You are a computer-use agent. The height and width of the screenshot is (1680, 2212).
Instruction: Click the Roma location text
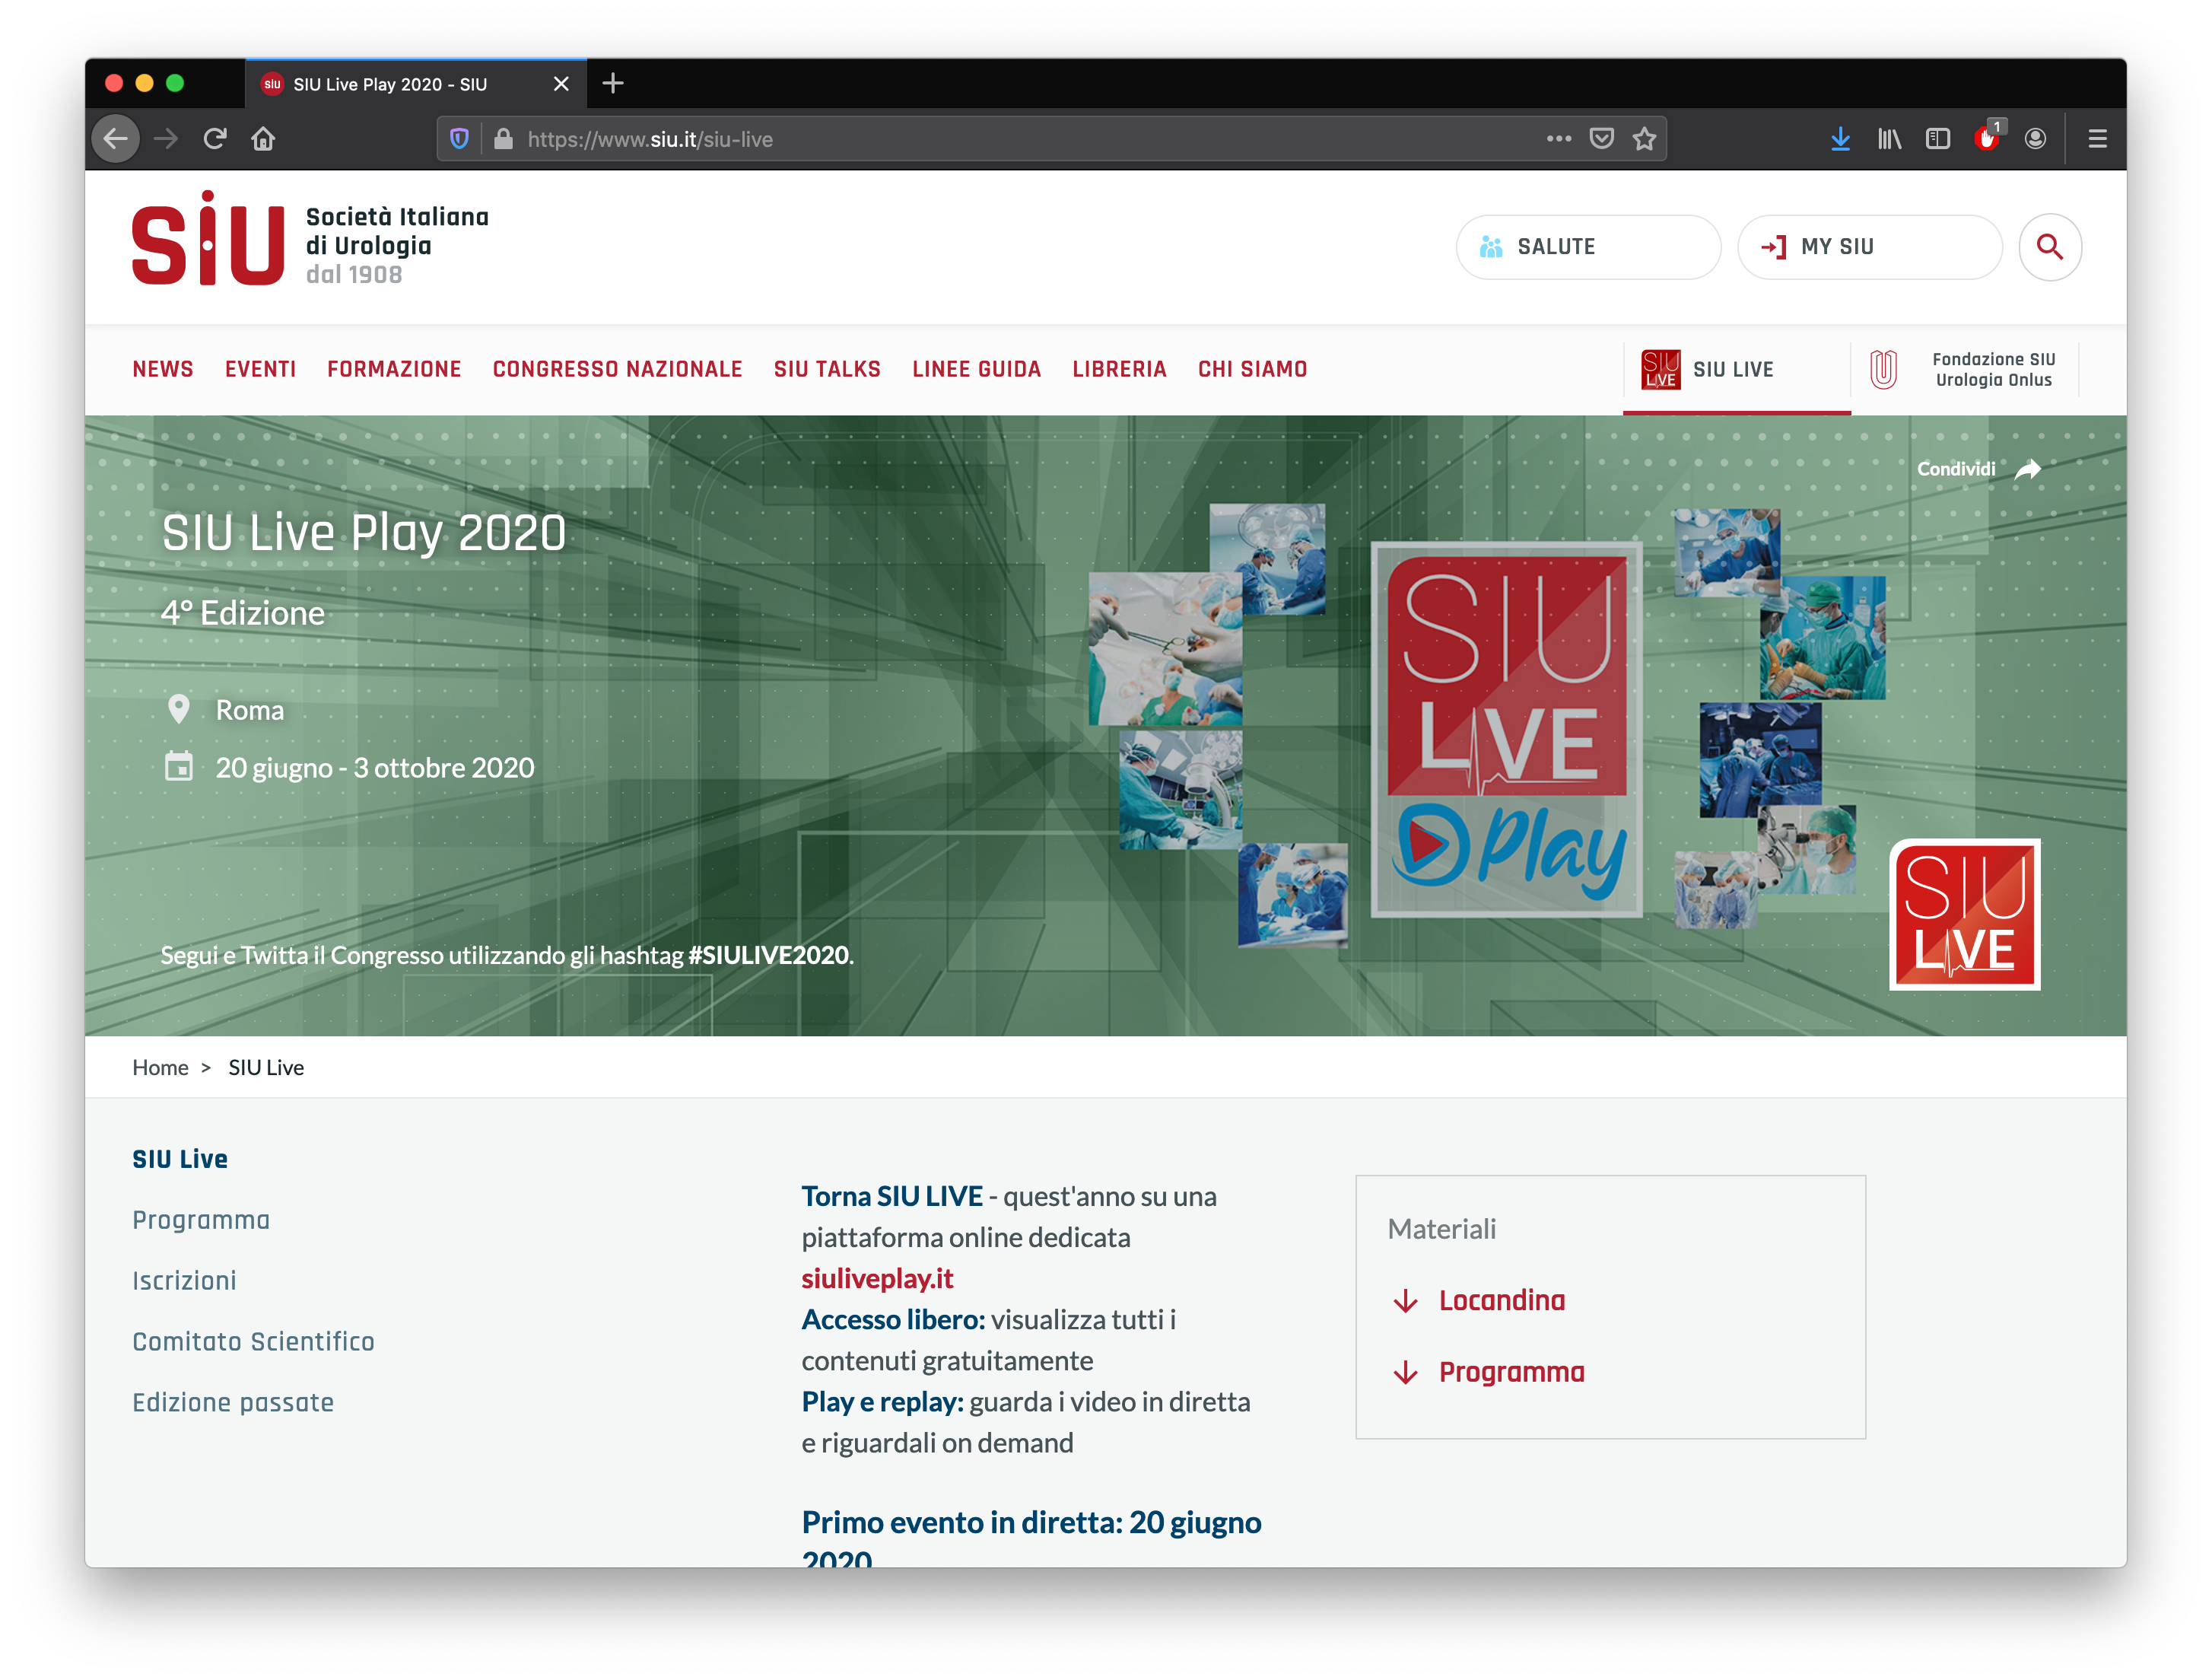point(250,711)
